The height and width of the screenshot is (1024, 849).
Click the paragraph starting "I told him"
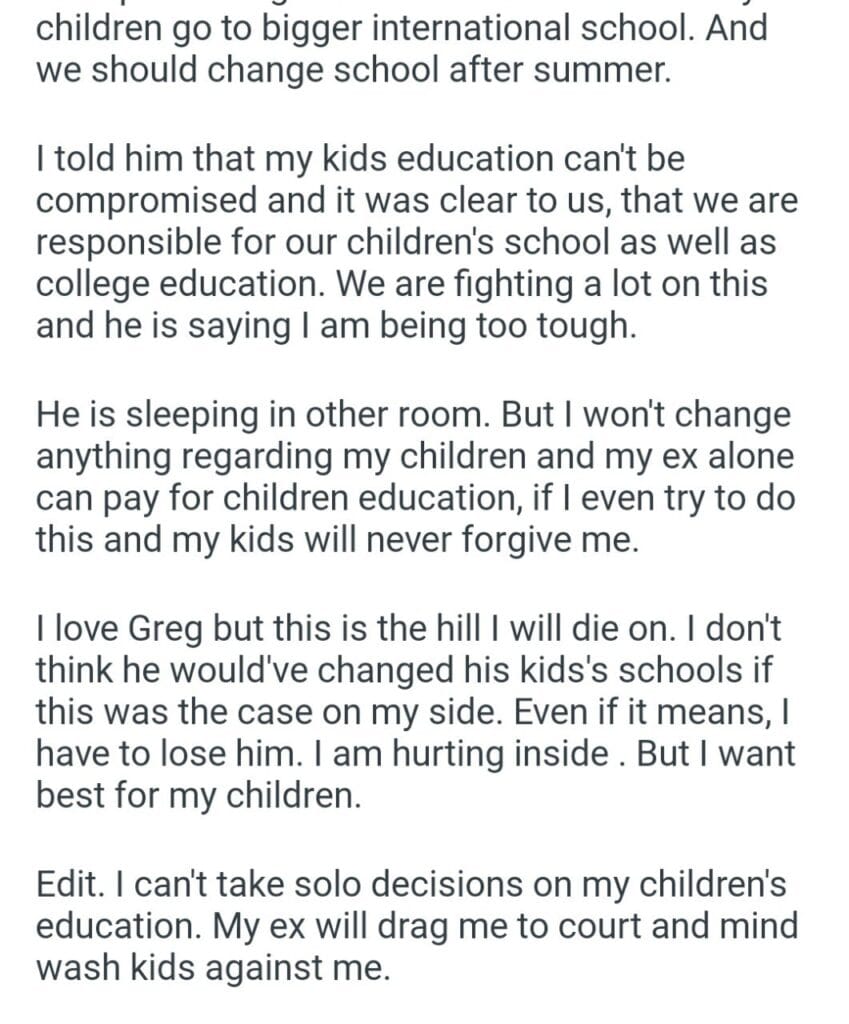coord(416,243)
